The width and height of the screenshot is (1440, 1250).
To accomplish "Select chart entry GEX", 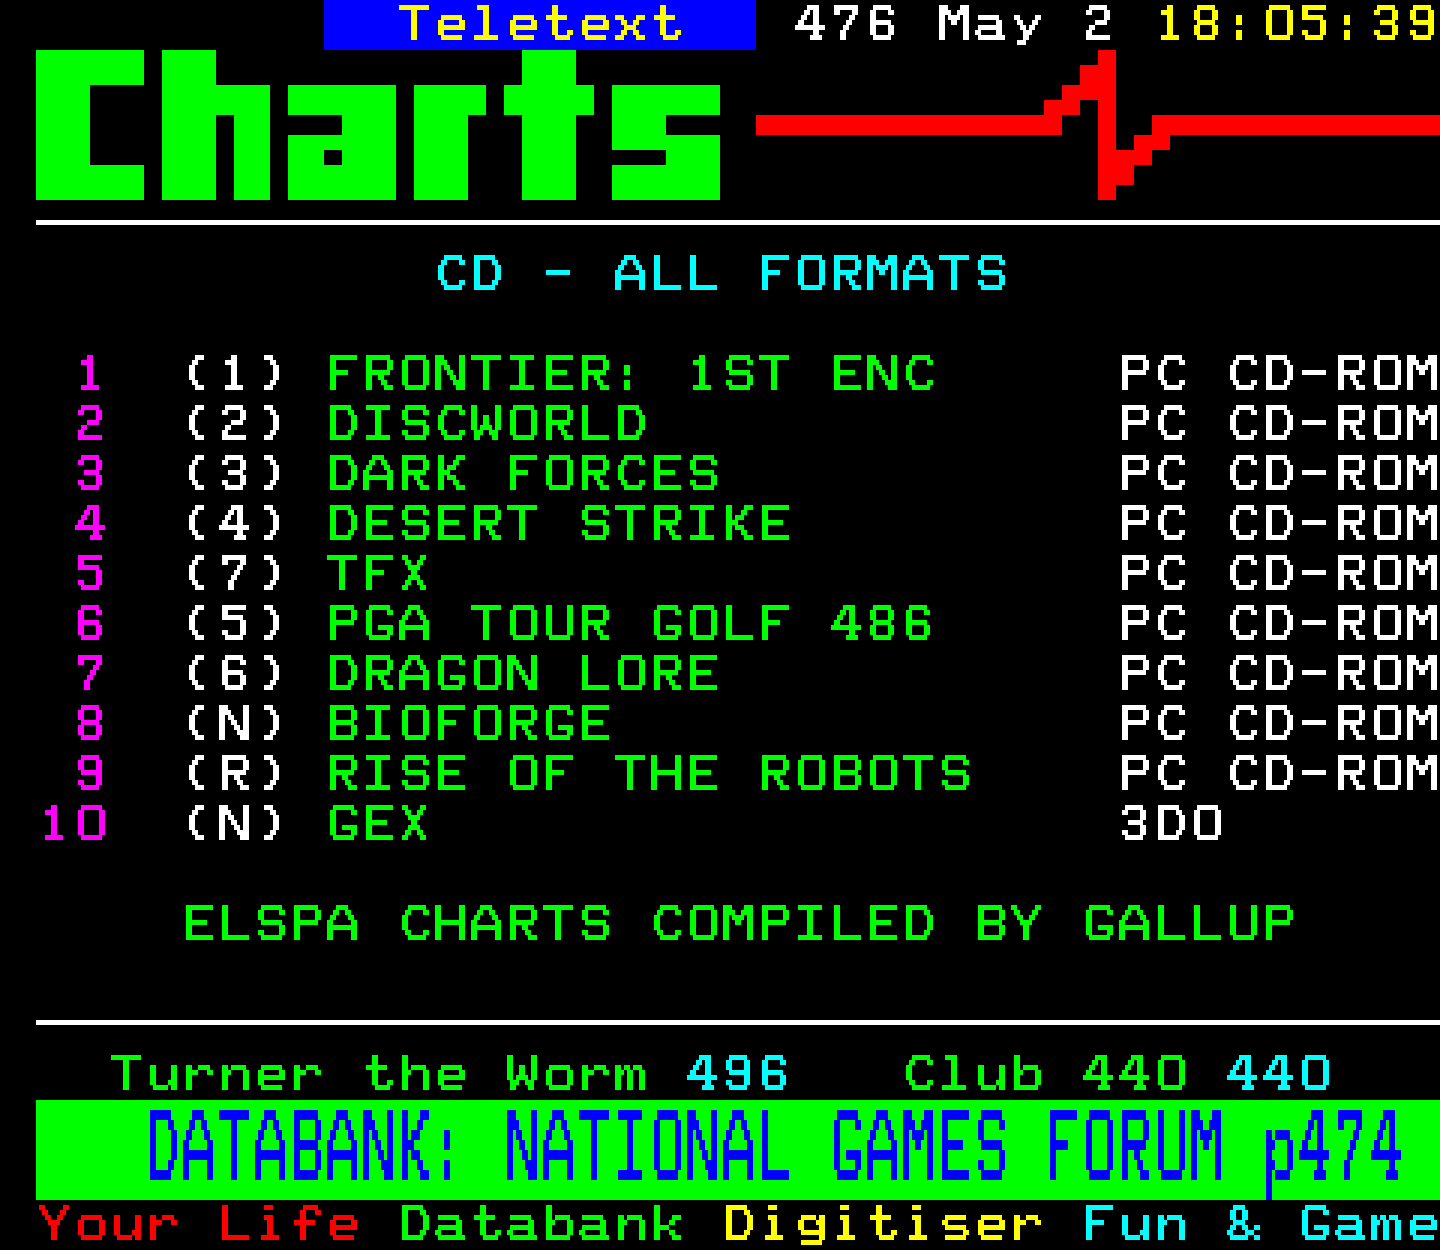I will [378, 824].
